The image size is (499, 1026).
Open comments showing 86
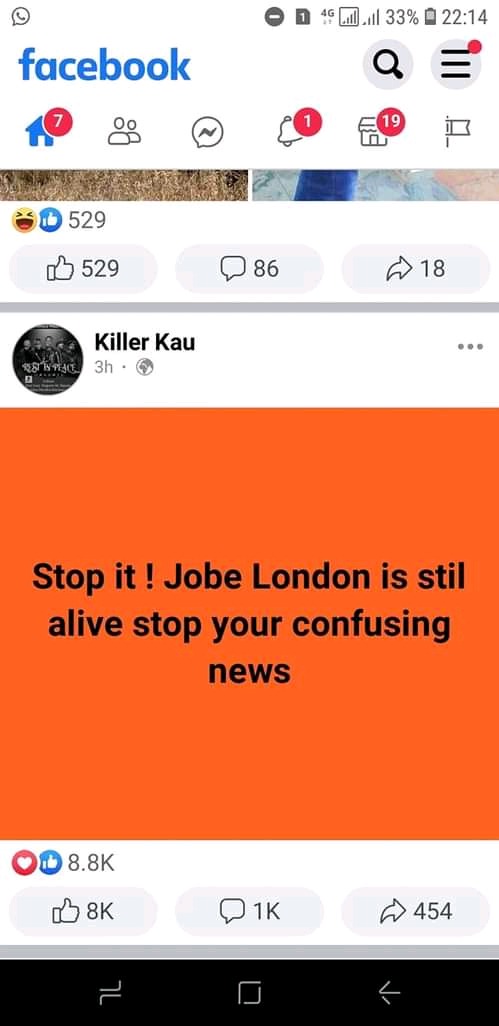pyautogui.click(x=249, y=268)
